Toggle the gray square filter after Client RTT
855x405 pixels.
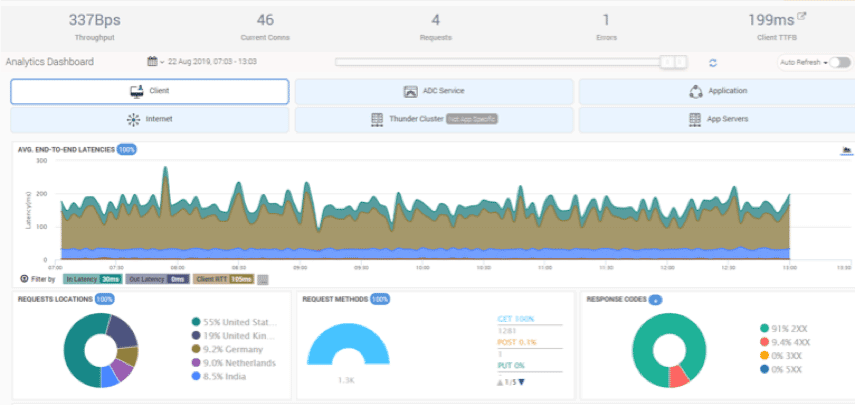click(263, 280)
